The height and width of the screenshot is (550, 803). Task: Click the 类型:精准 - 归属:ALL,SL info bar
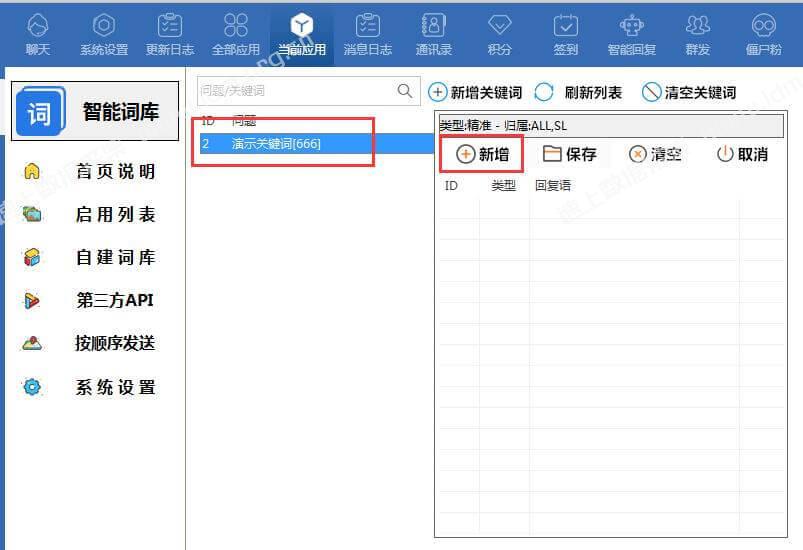[x=610, y=125]
